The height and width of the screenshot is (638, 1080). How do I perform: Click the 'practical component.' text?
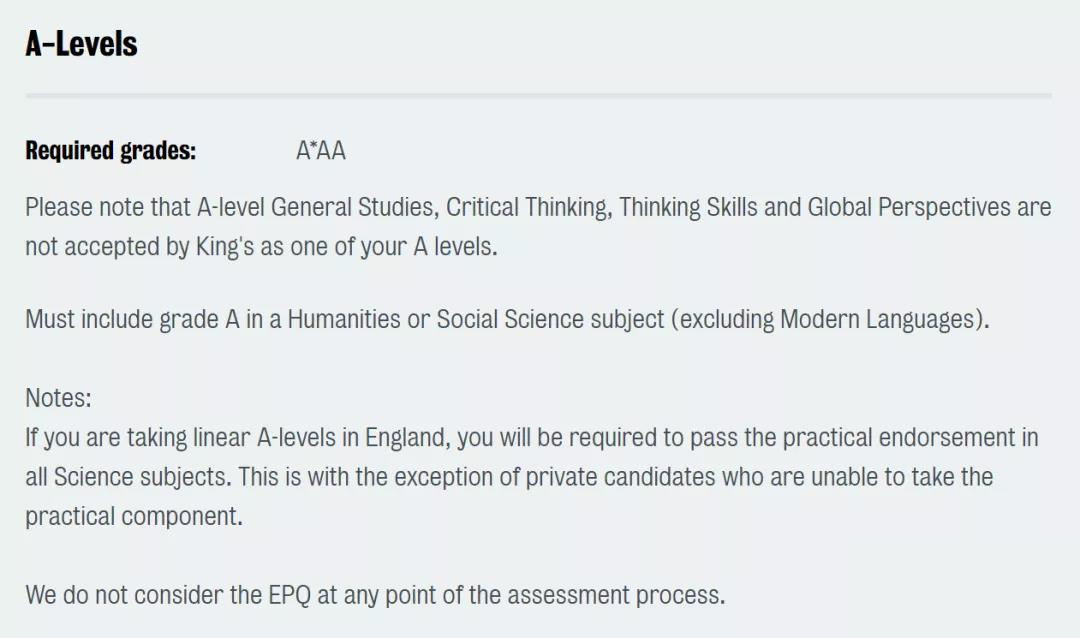pyautogui.click(x=134, y=517)
